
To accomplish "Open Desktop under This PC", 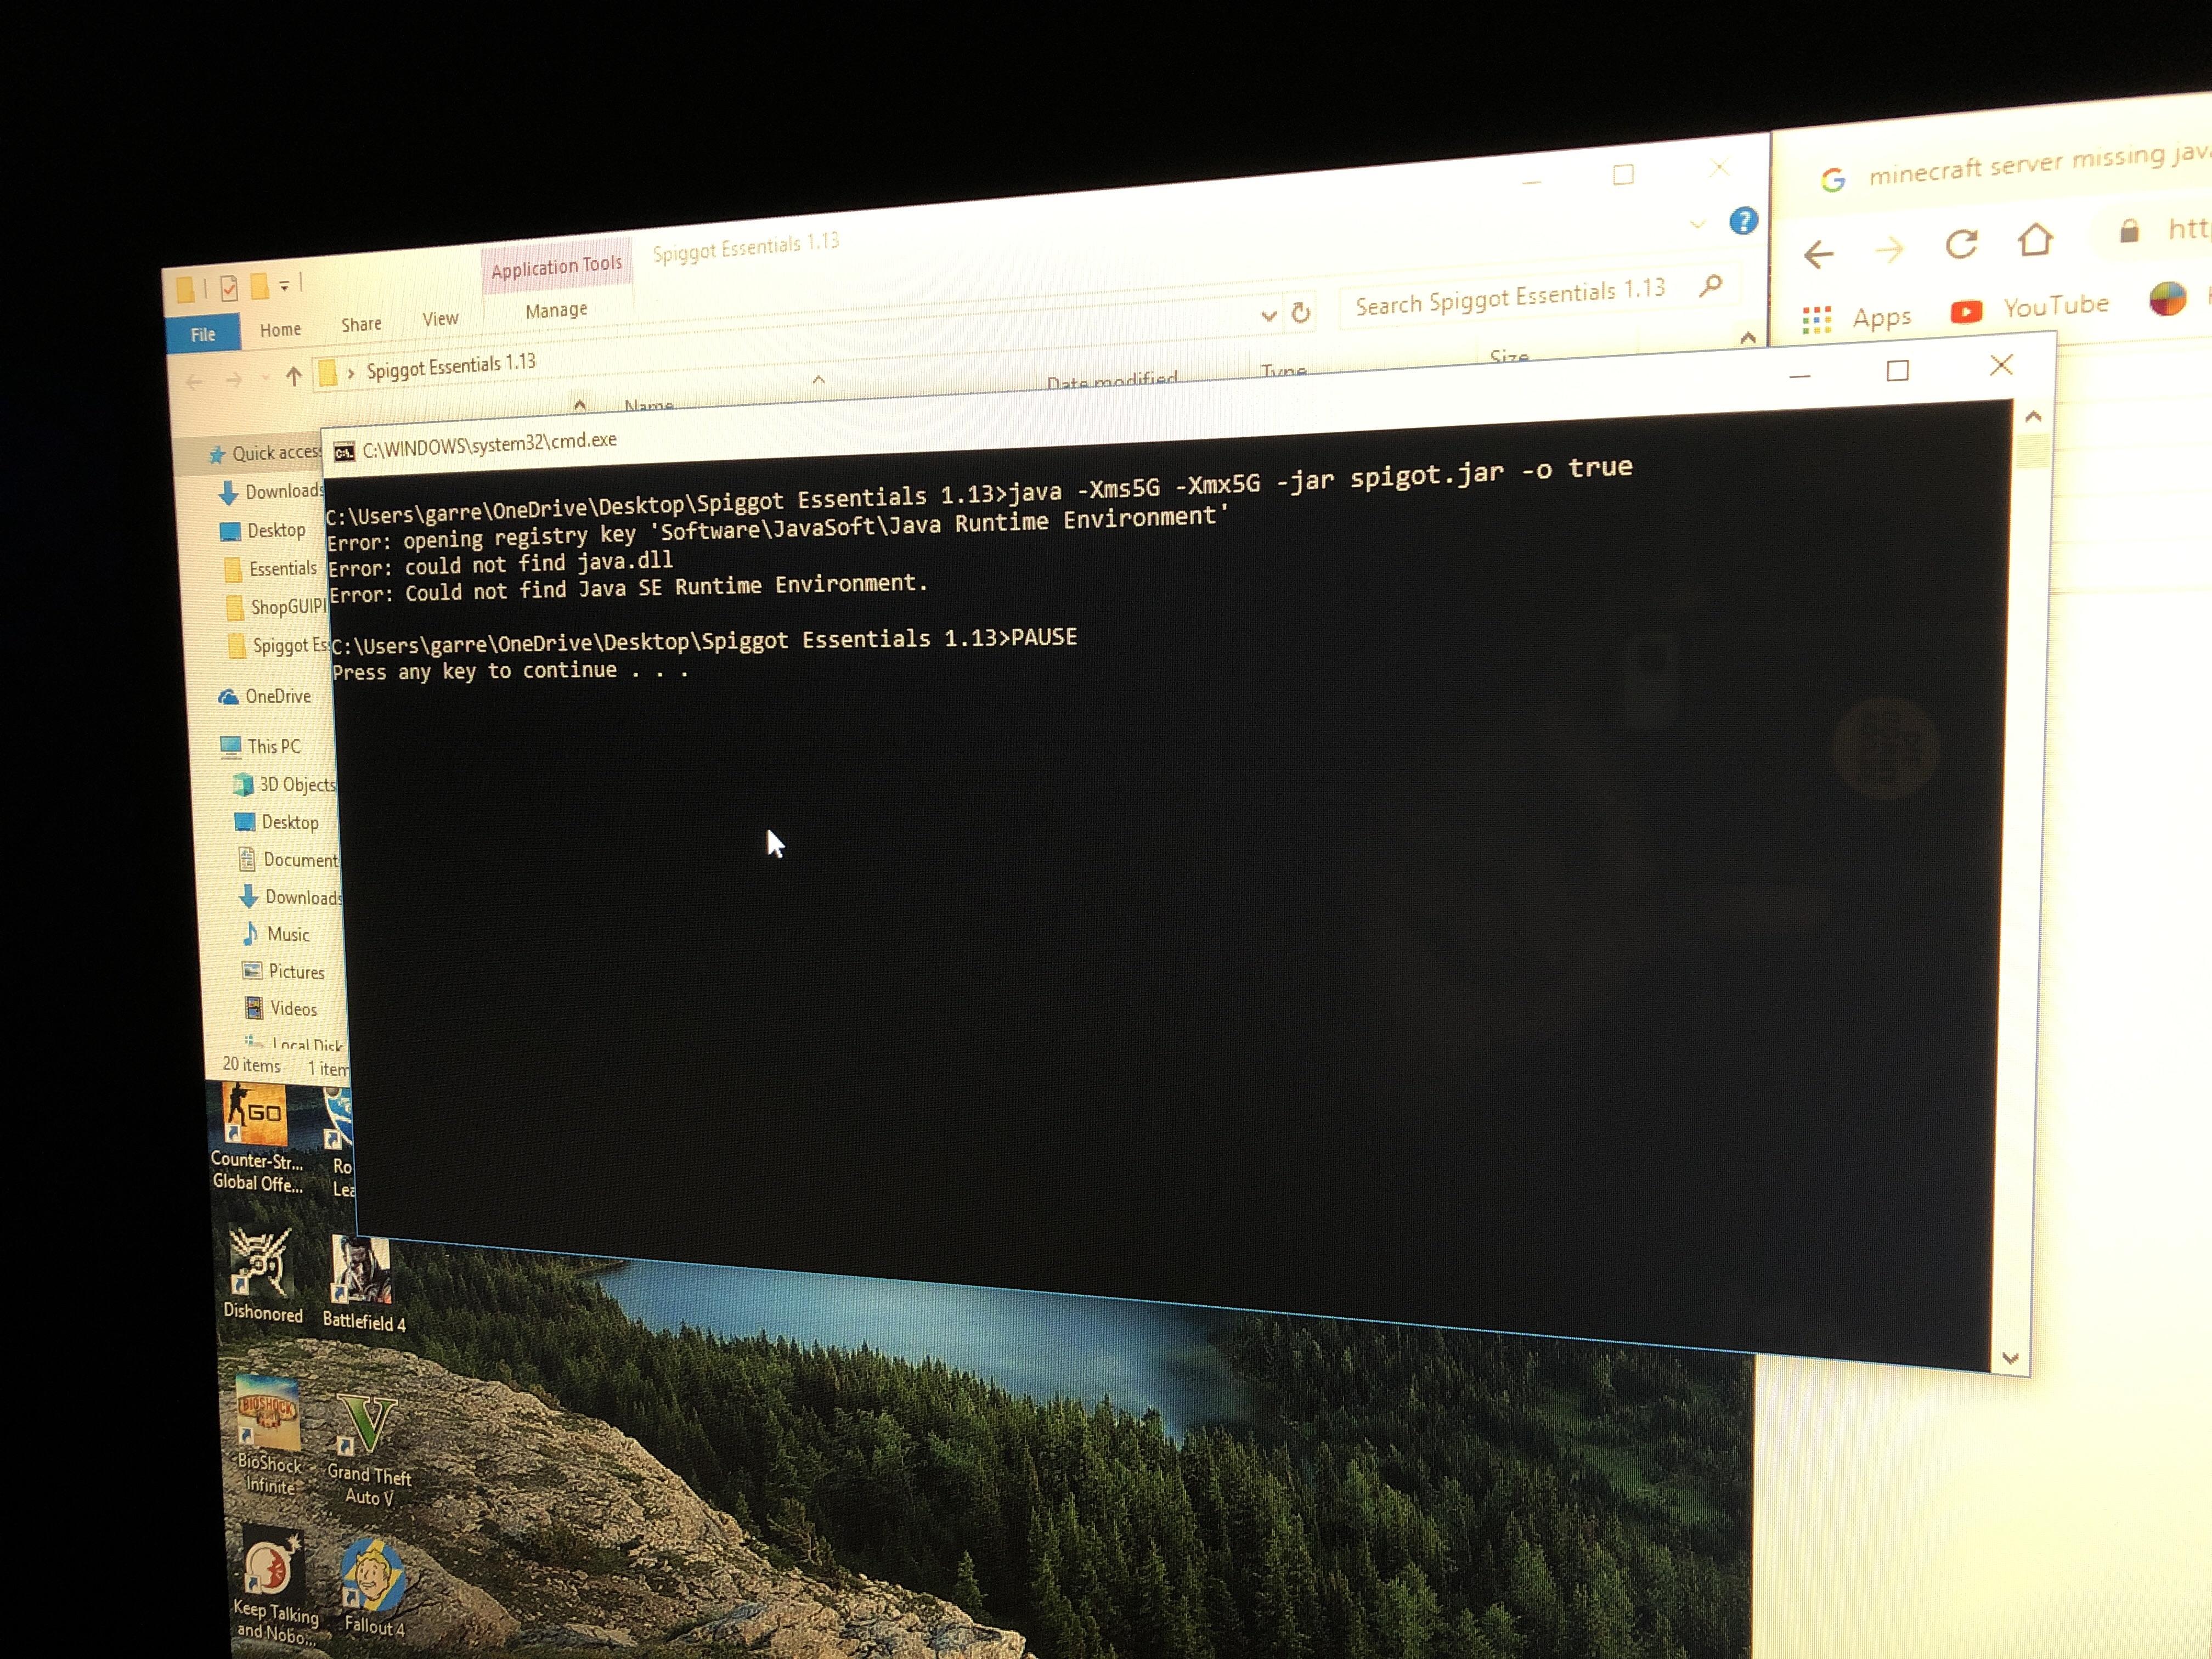I will (277, 822).
